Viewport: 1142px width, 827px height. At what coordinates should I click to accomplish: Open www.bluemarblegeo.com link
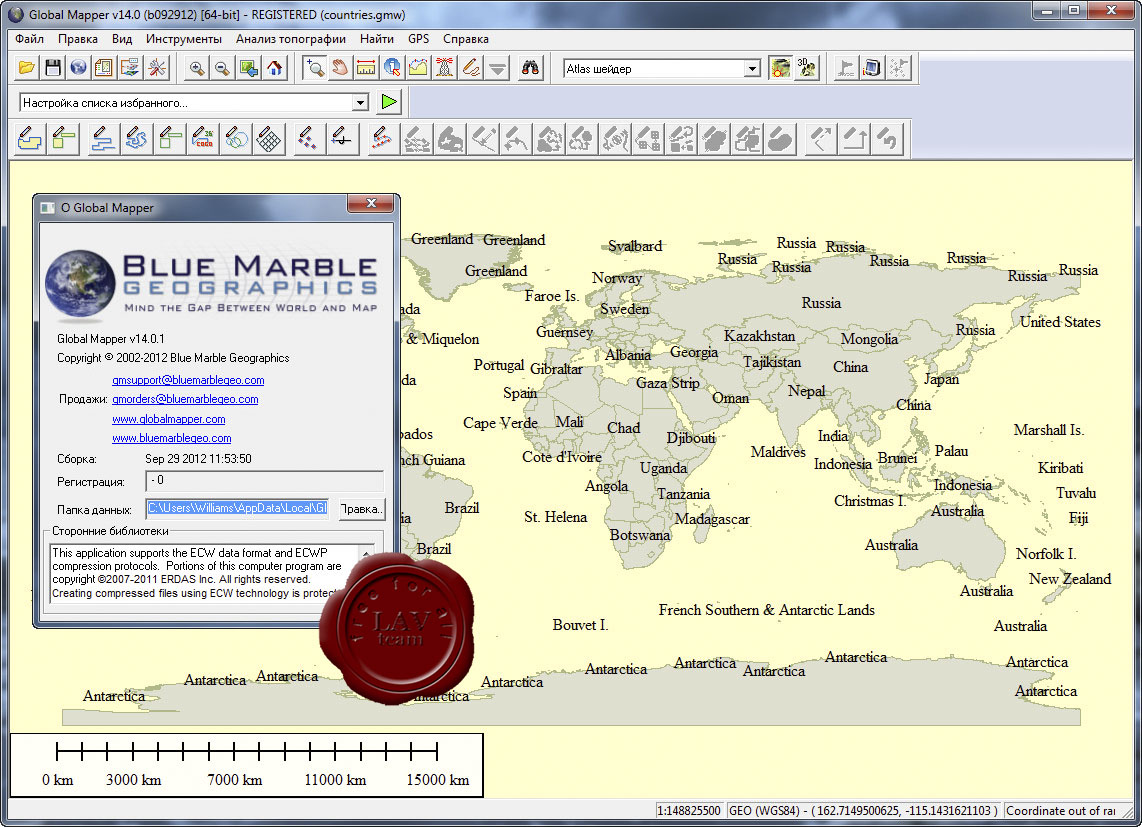[172, 438]
